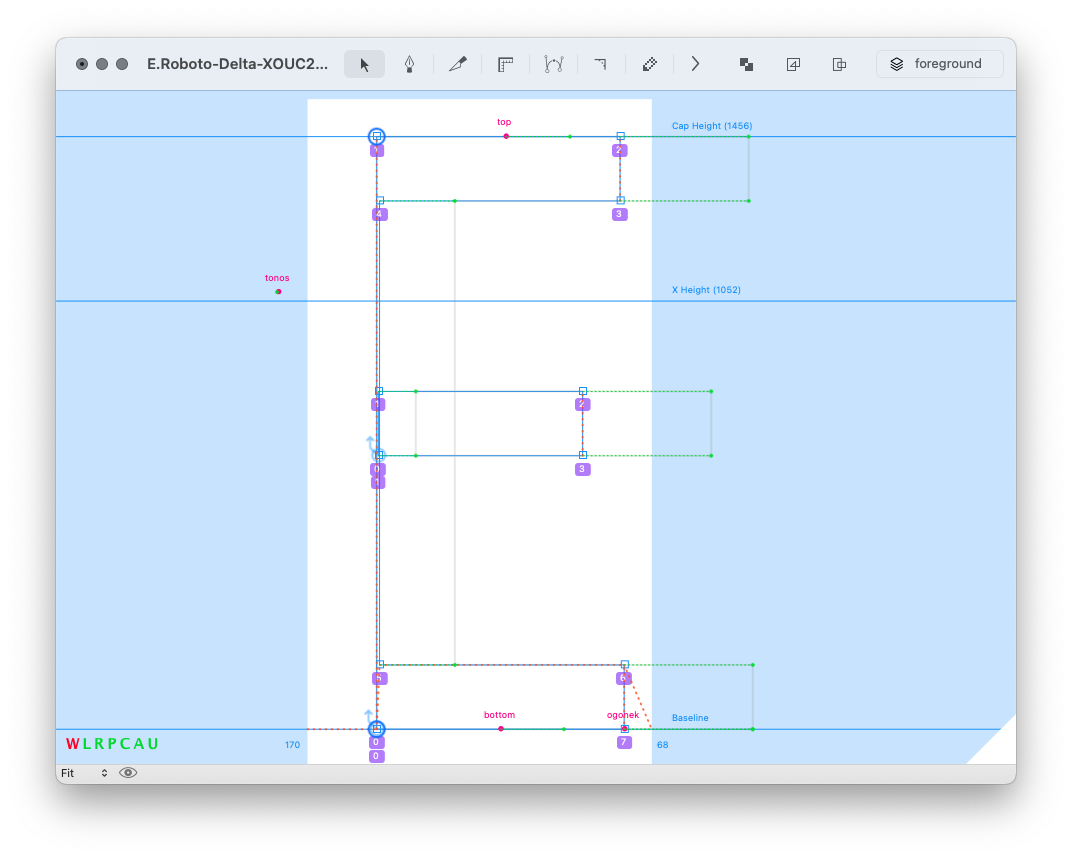Click the left sidebearing value 170
This screenshot has width=1072, height=858.
(x=292, y=745)
